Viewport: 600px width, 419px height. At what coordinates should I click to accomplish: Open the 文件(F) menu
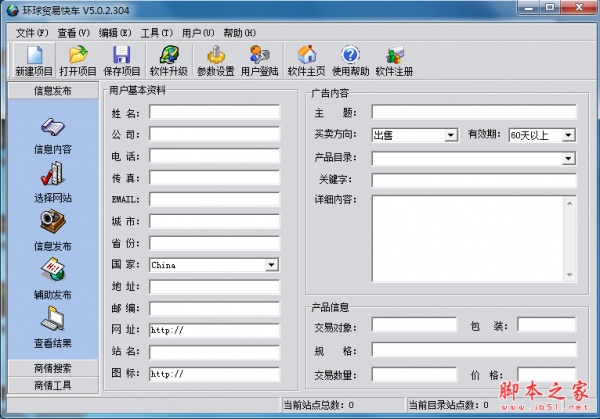pyautogui.click(x=32, y=33)
